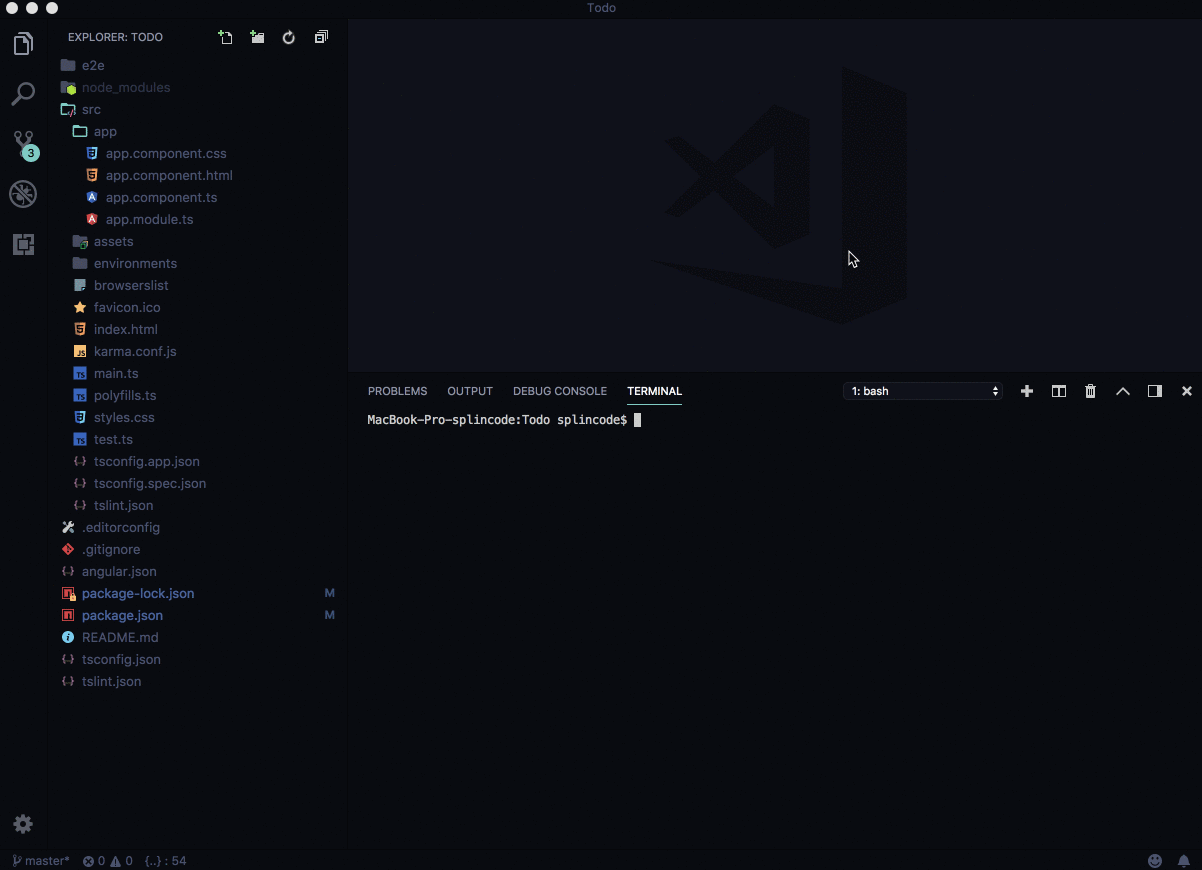Viewport: 1202px width, 870px height.
Task: Add a new terminal with plus icon
Action: tap(1027, 391)
